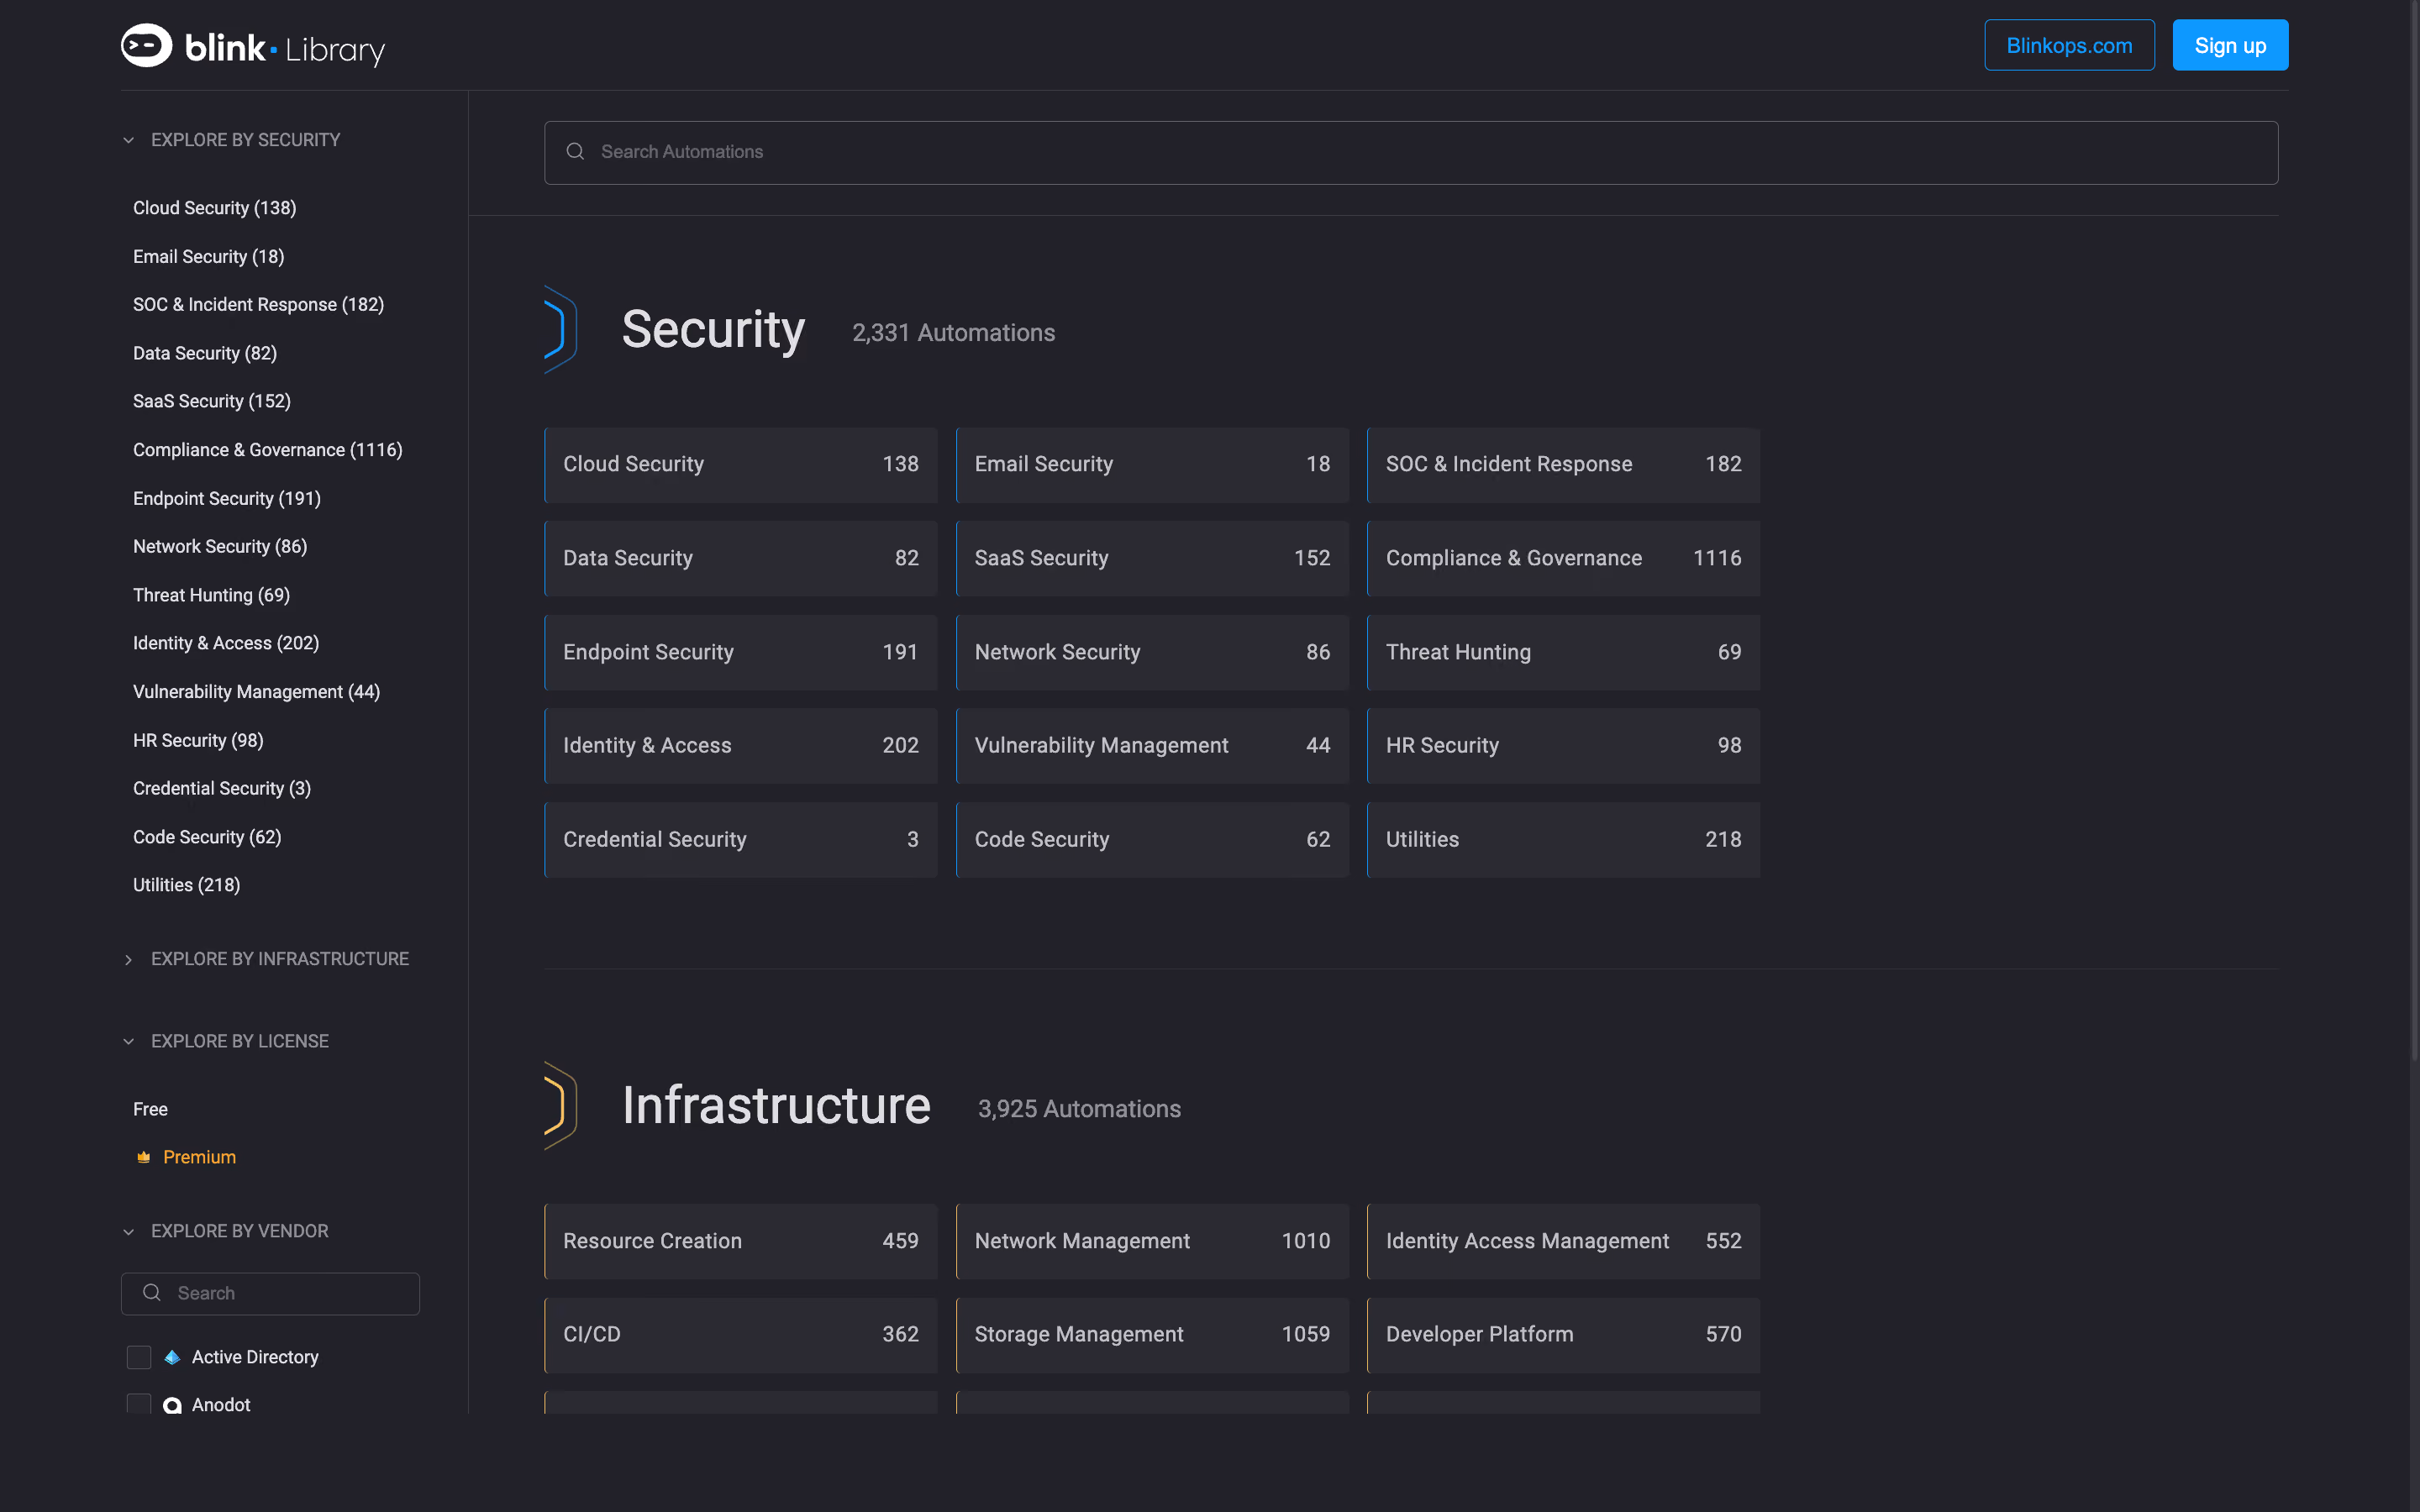The height and width of the screenshot is (1512, 2420).
Task: Focus the Search Automations field
Action: click(1411, 152)
